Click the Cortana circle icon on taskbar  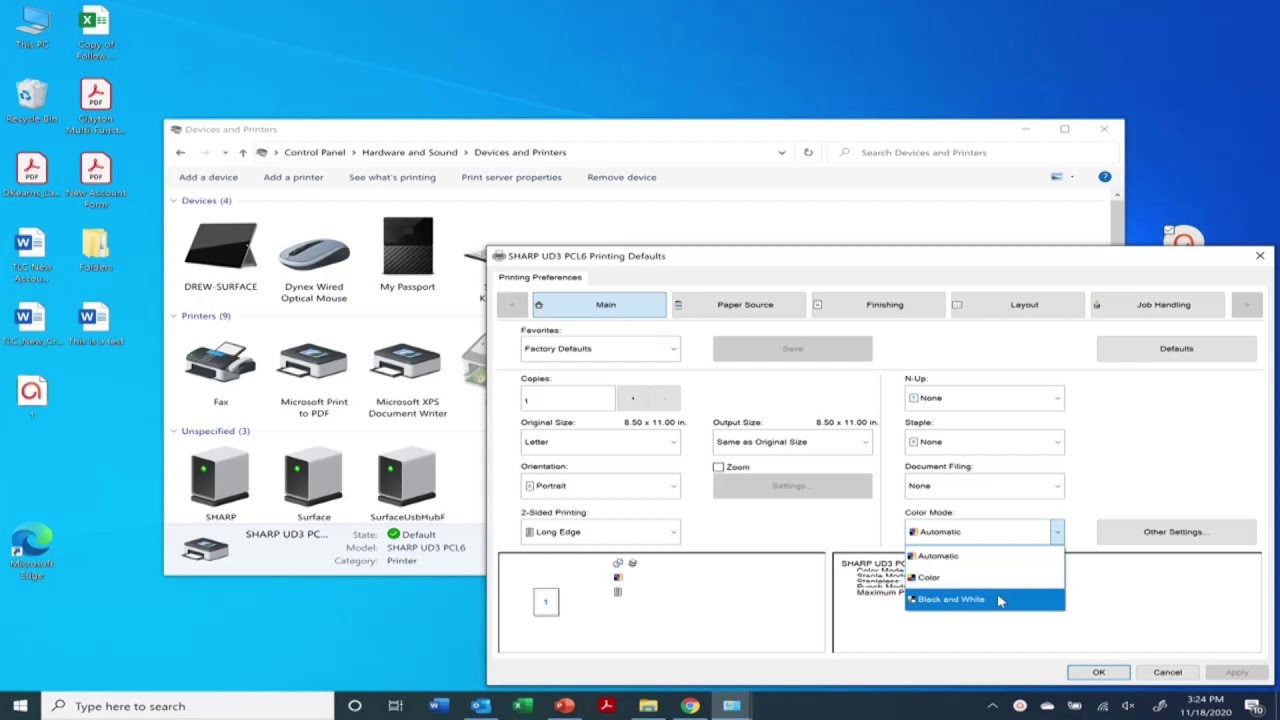tap(354, 706)
